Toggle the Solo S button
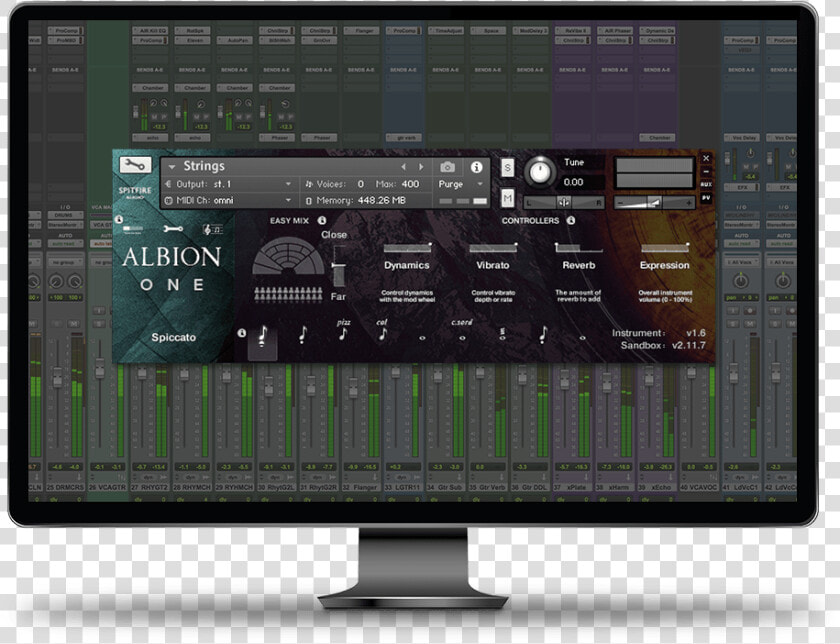840x644 pixels. [x=507, y=168]
